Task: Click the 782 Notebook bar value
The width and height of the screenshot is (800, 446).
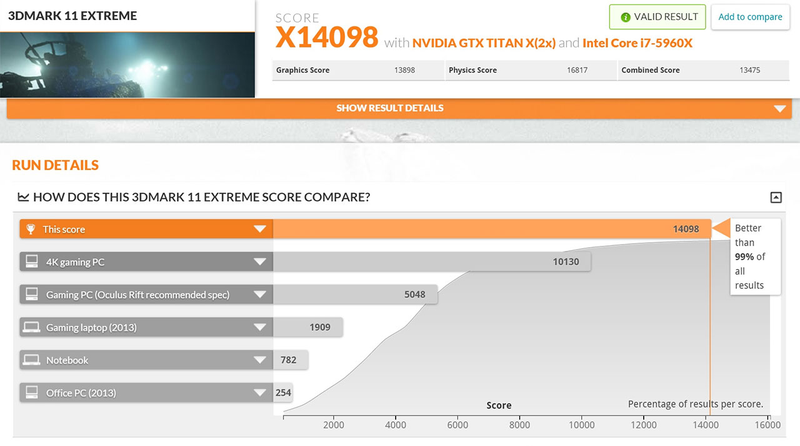Action: (x=288, y=360)
